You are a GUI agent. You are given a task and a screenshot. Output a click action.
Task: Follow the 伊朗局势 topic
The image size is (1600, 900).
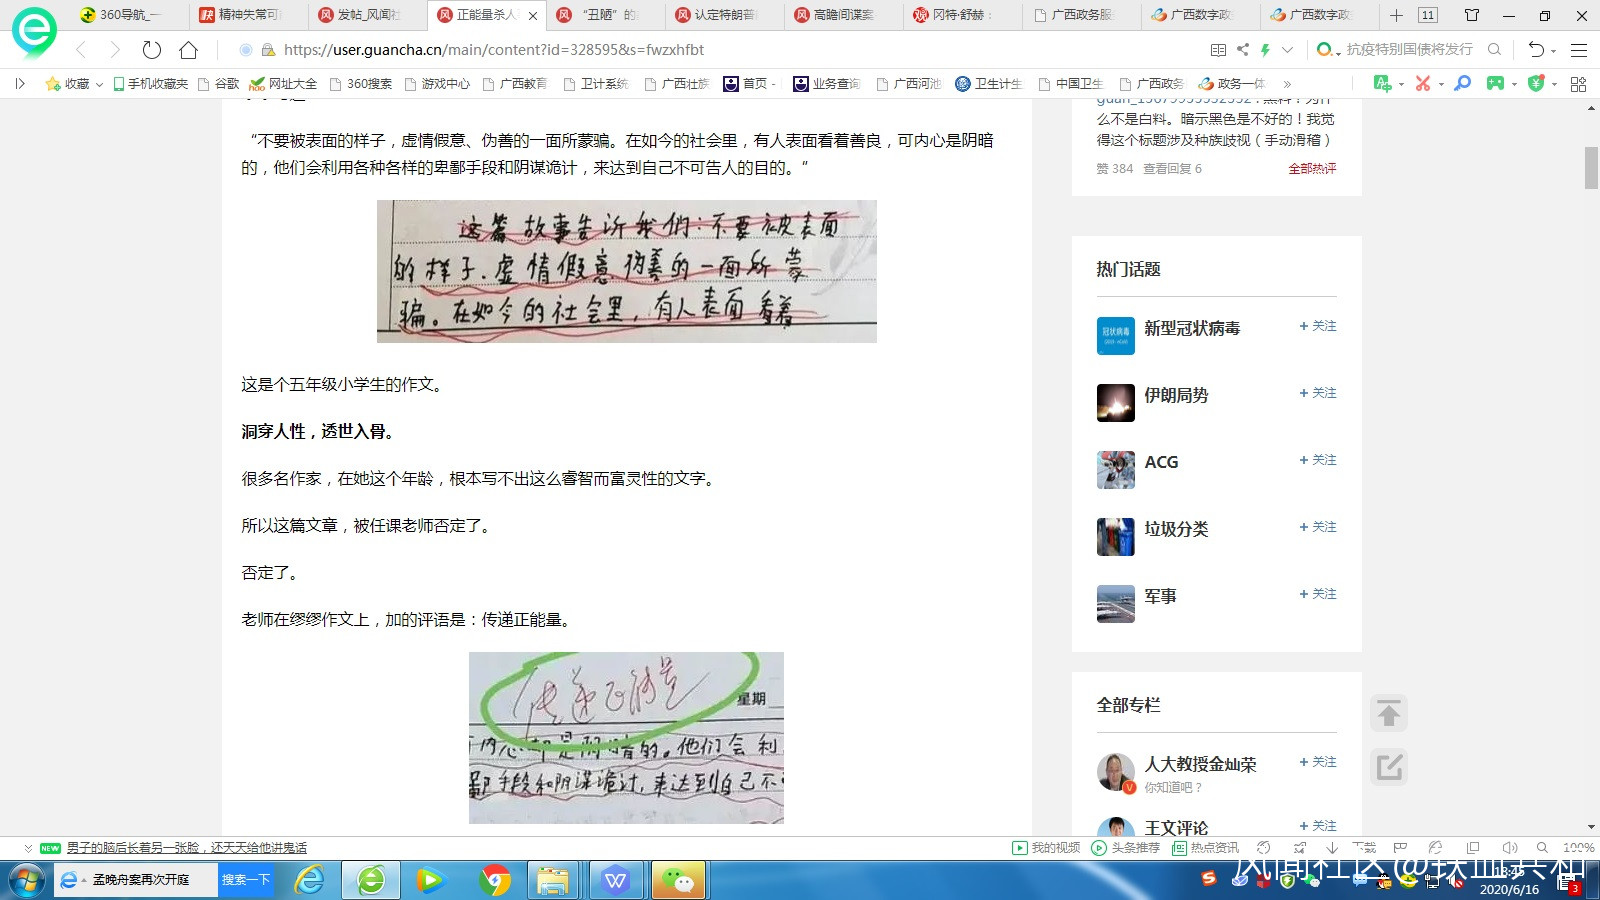[1318, 393]
